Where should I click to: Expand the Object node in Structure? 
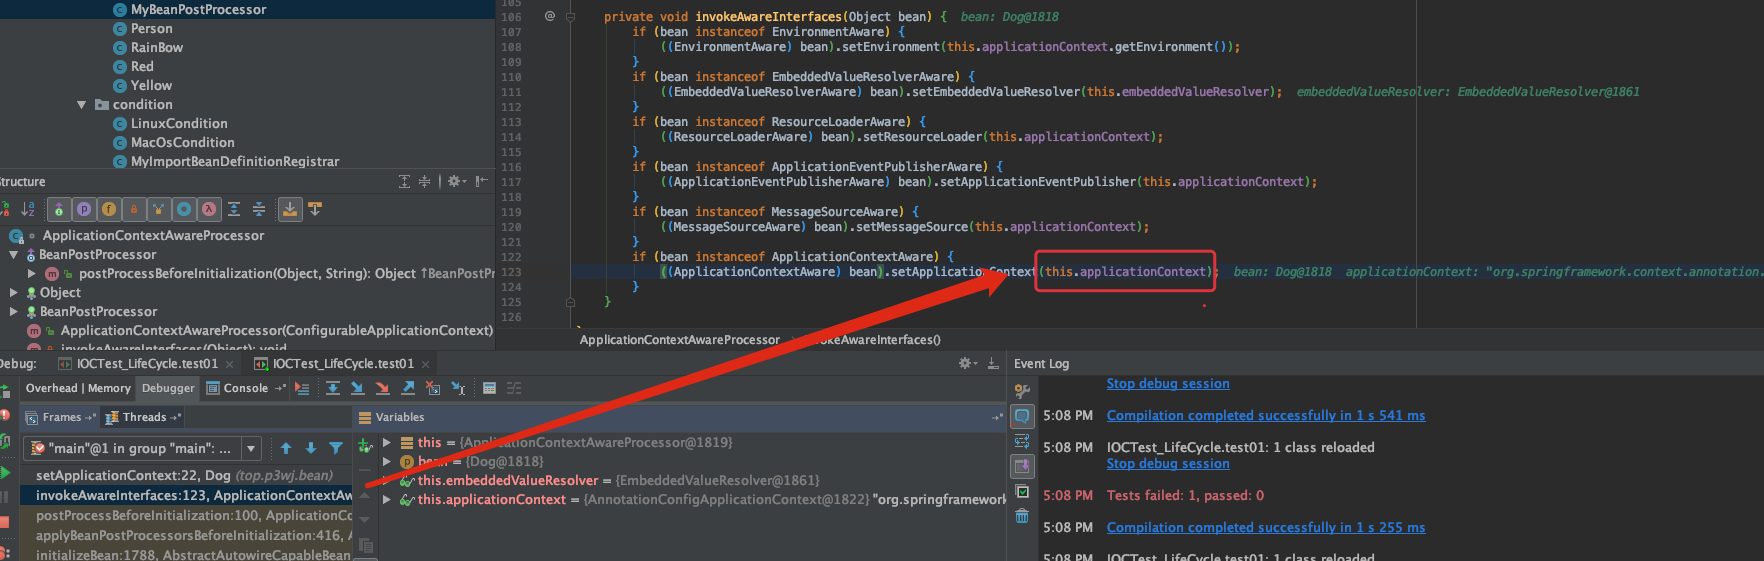click(x=14, y=292)
